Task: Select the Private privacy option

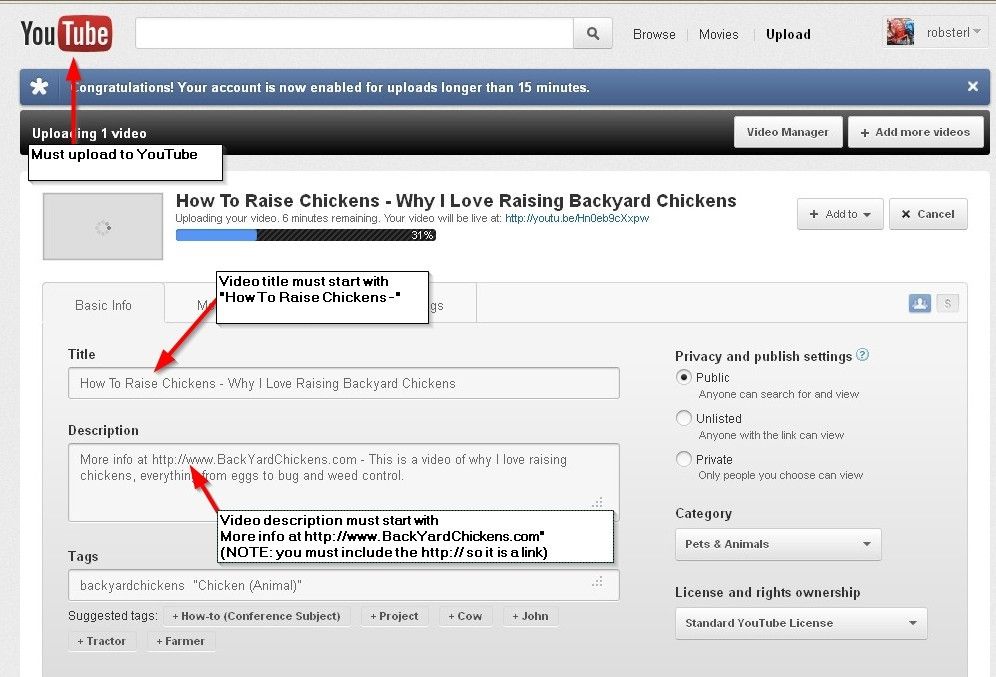Action: pos(684,459)
